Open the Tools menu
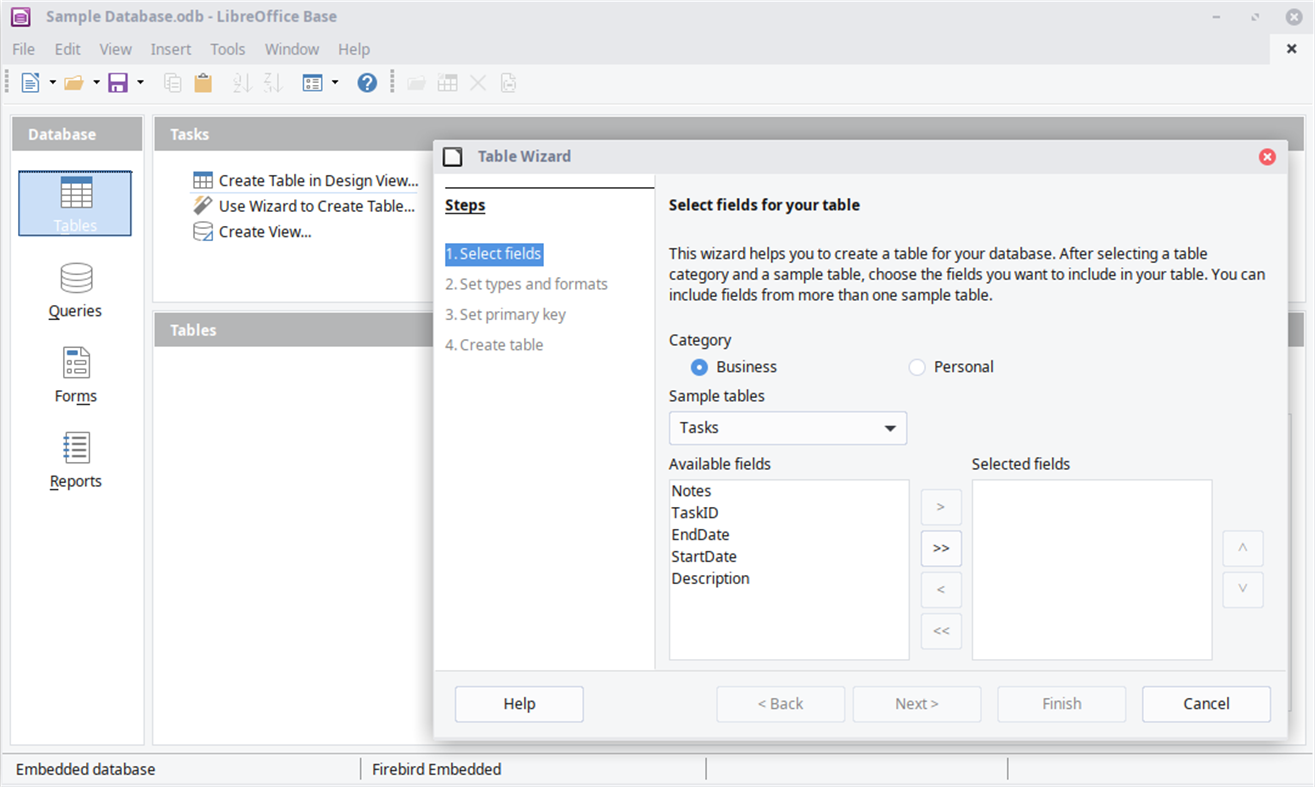 (x=227, y=48)
